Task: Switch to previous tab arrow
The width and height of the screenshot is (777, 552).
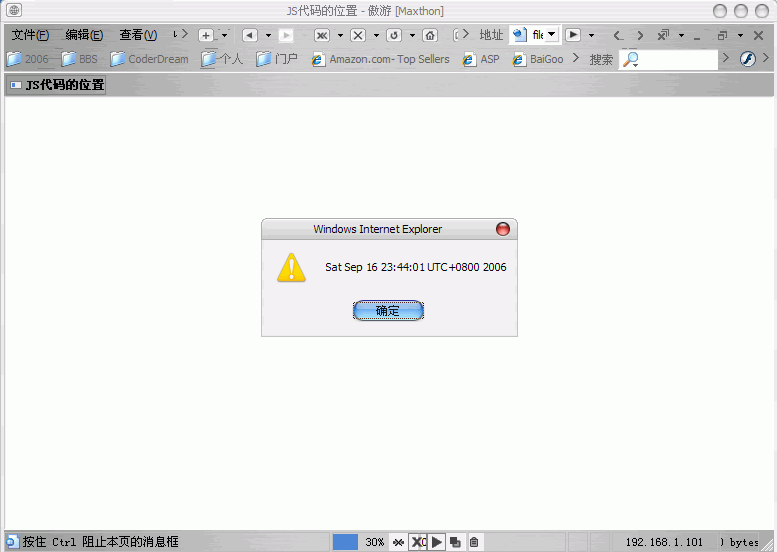Action: coord(618,35)
